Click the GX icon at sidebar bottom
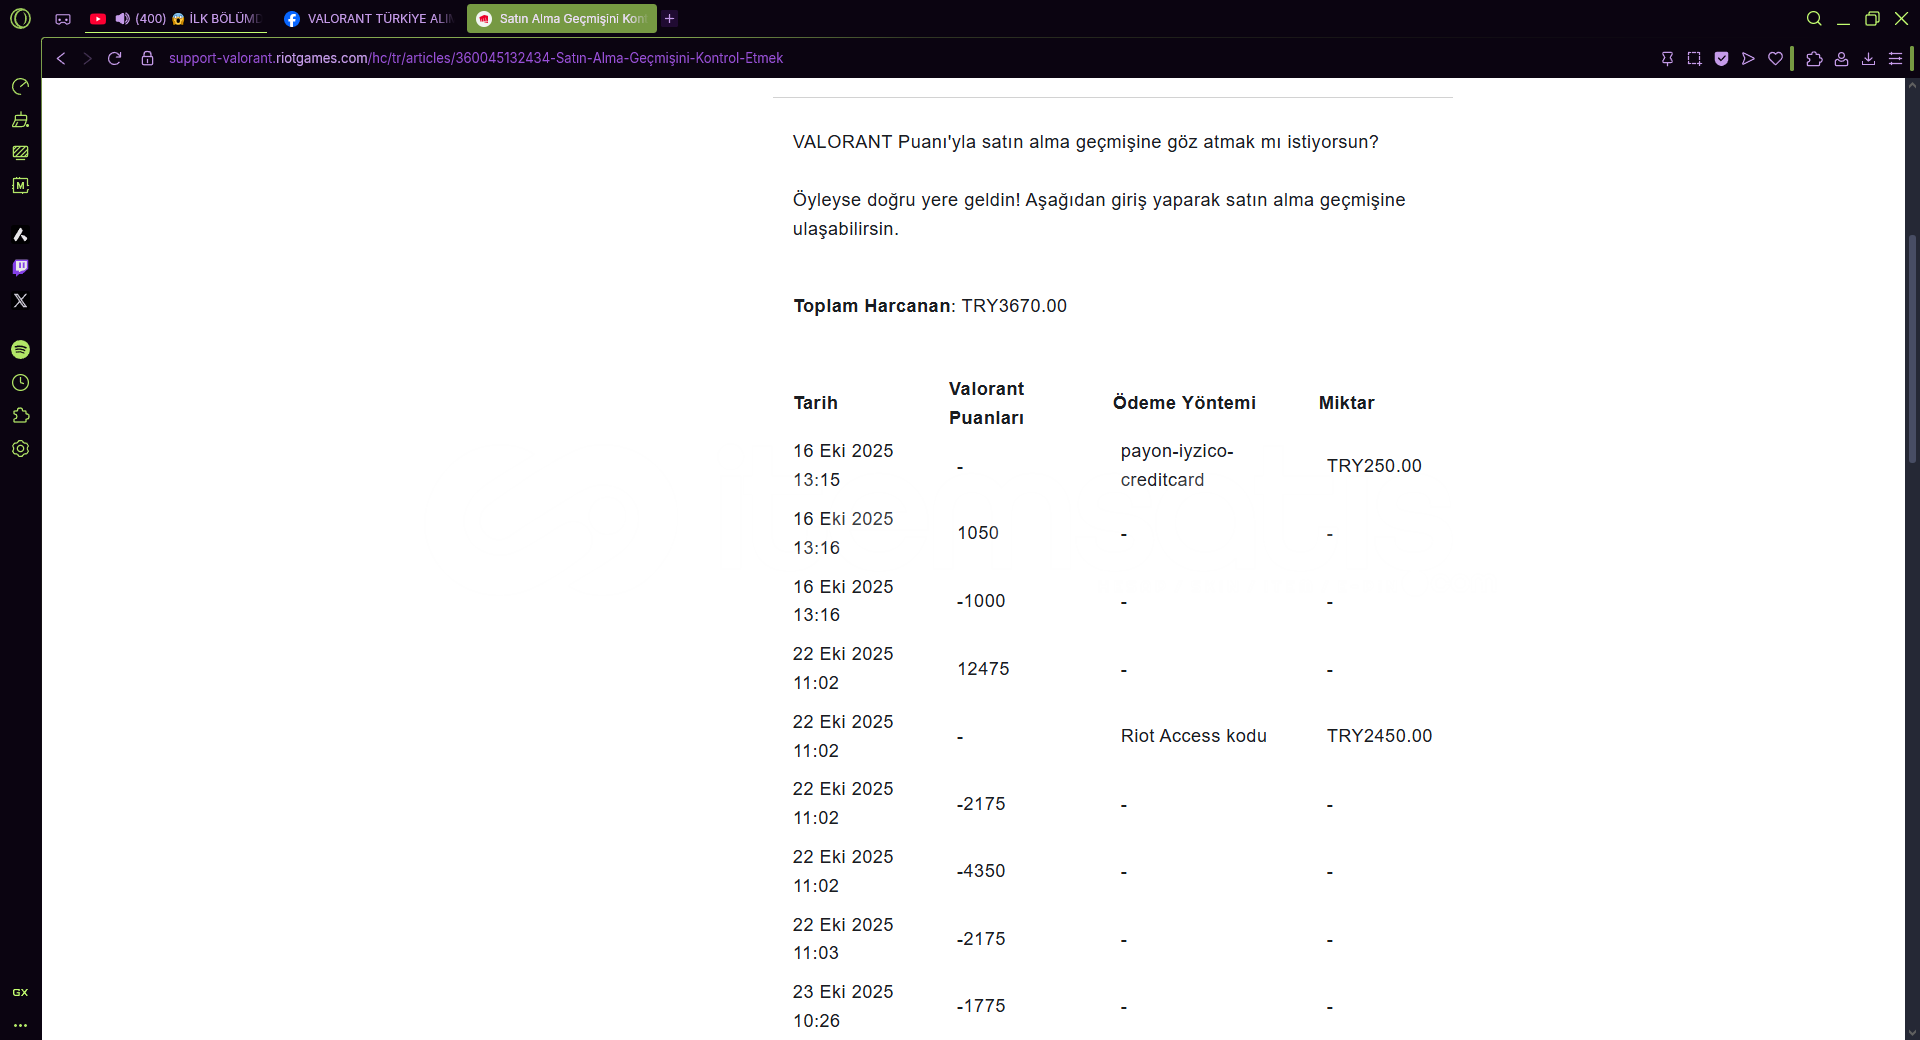This screenshot has height=1040, width=1920. 20,993
